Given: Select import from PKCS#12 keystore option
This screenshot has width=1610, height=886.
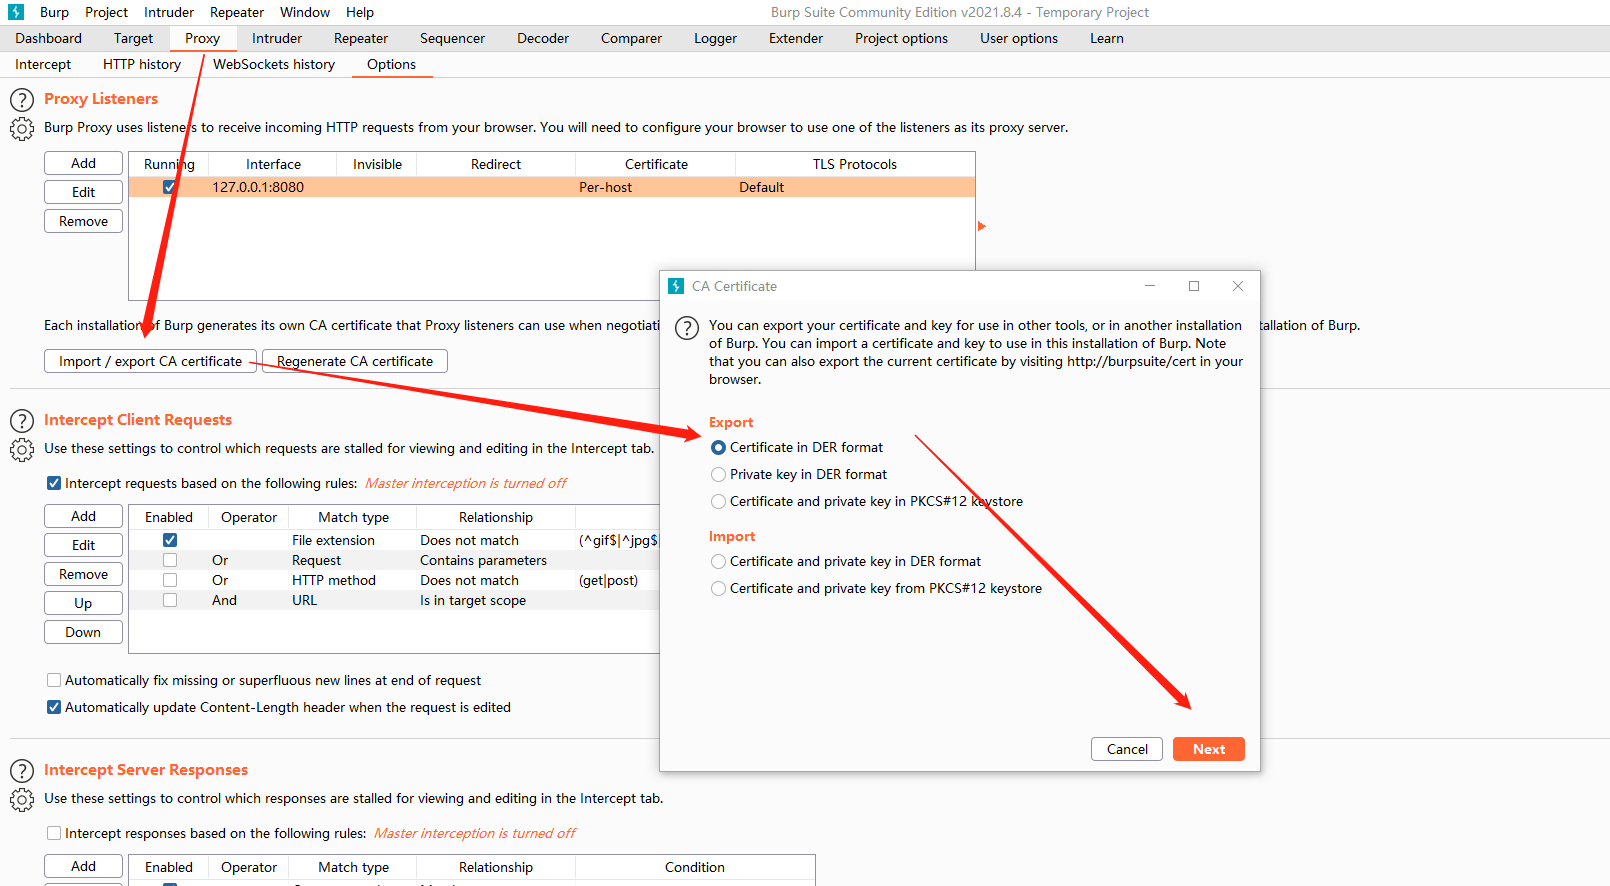Looking at the screenshot, I should click(718, 588).
